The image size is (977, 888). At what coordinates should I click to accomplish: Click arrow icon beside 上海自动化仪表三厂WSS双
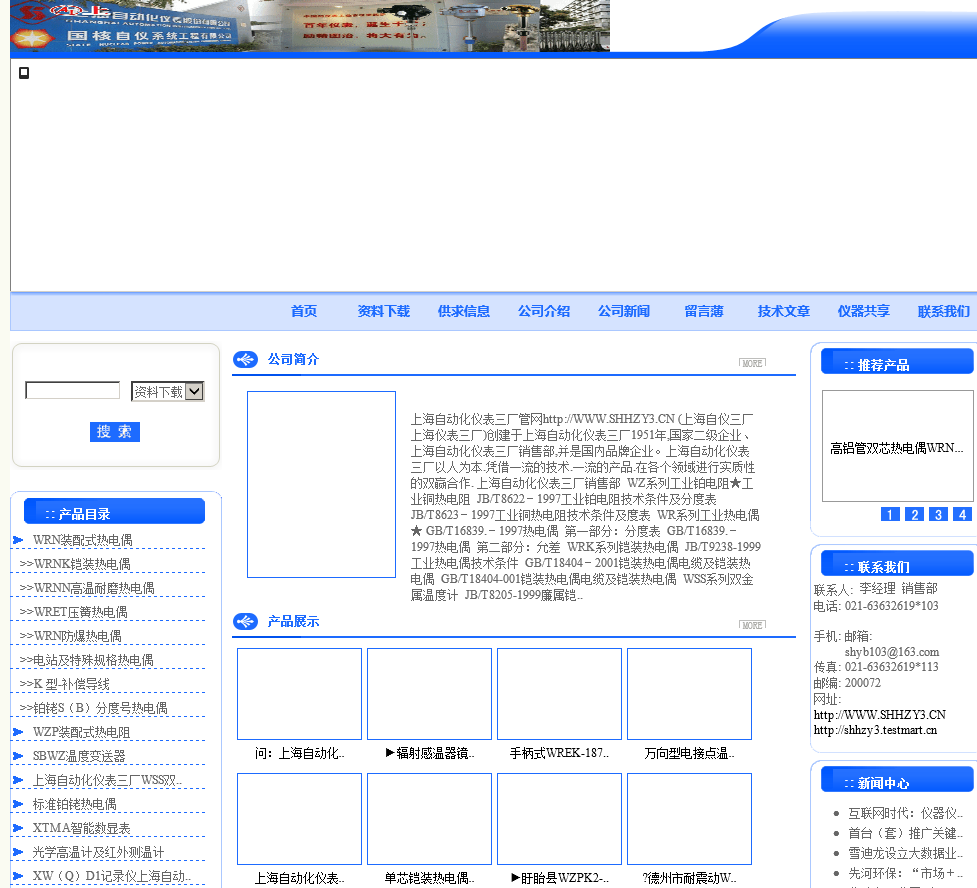[18, 780]
